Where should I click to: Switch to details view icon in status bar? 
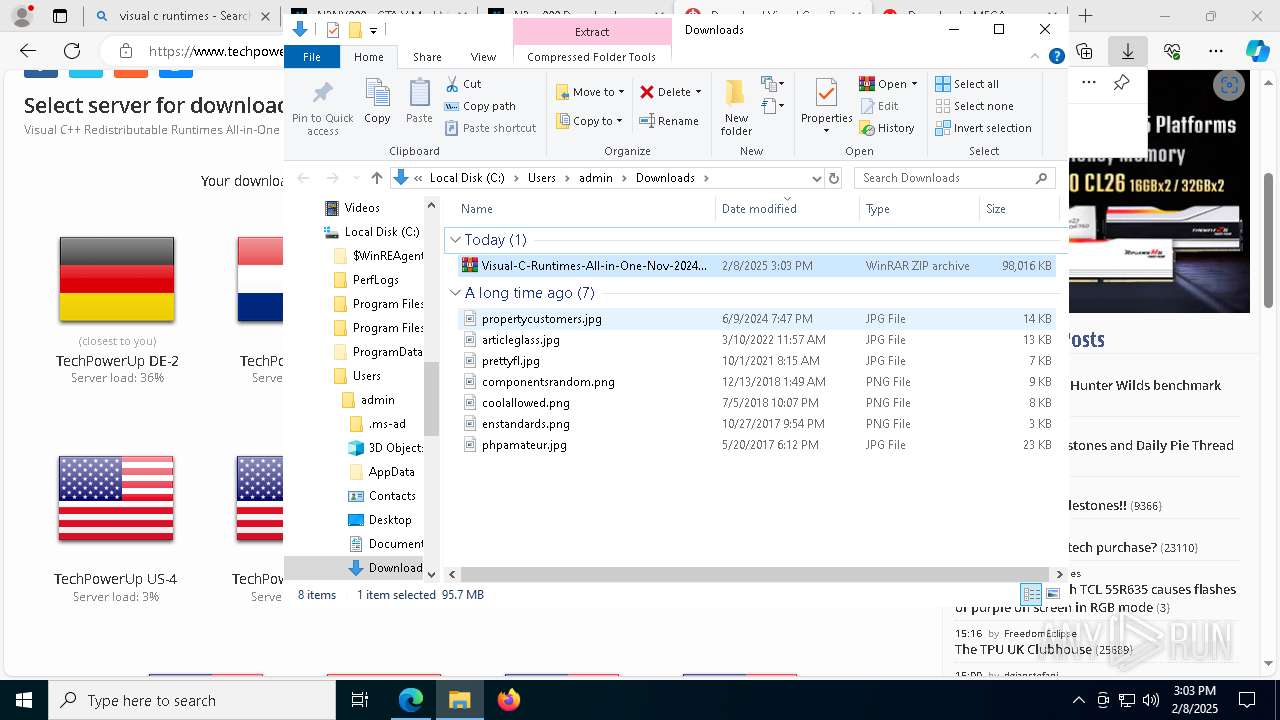[x=1031, y=594]
